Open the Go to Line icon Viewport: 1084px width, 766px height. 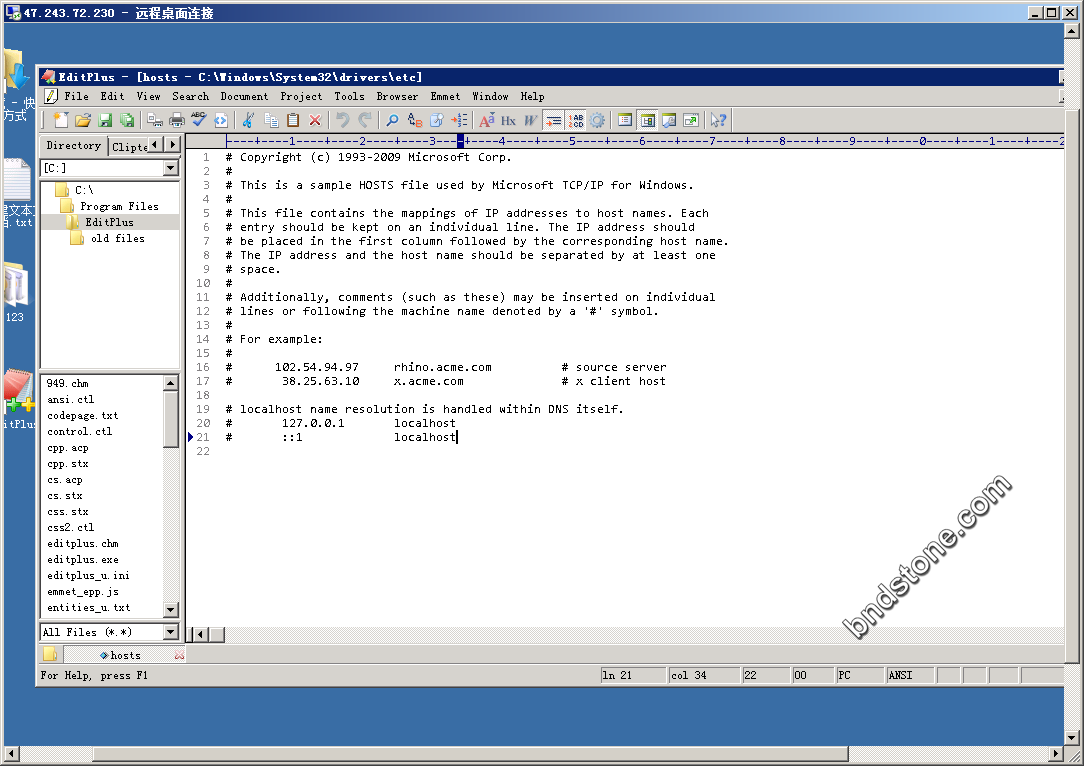tap(459, 120)
